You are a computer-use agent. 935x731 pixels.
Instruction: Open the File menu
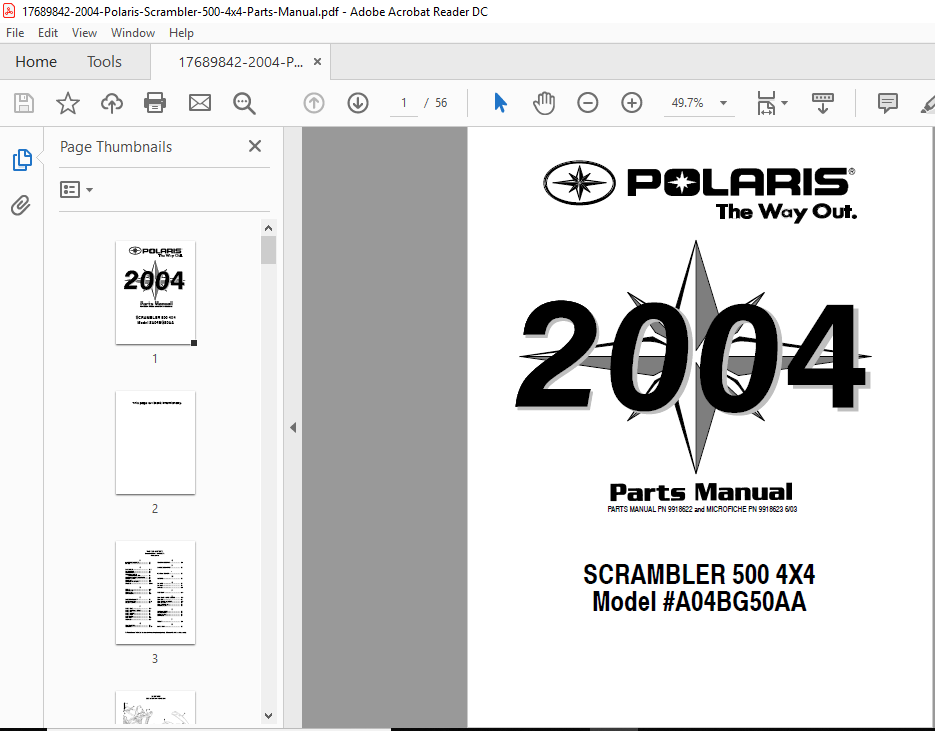(x=15, y=33)
